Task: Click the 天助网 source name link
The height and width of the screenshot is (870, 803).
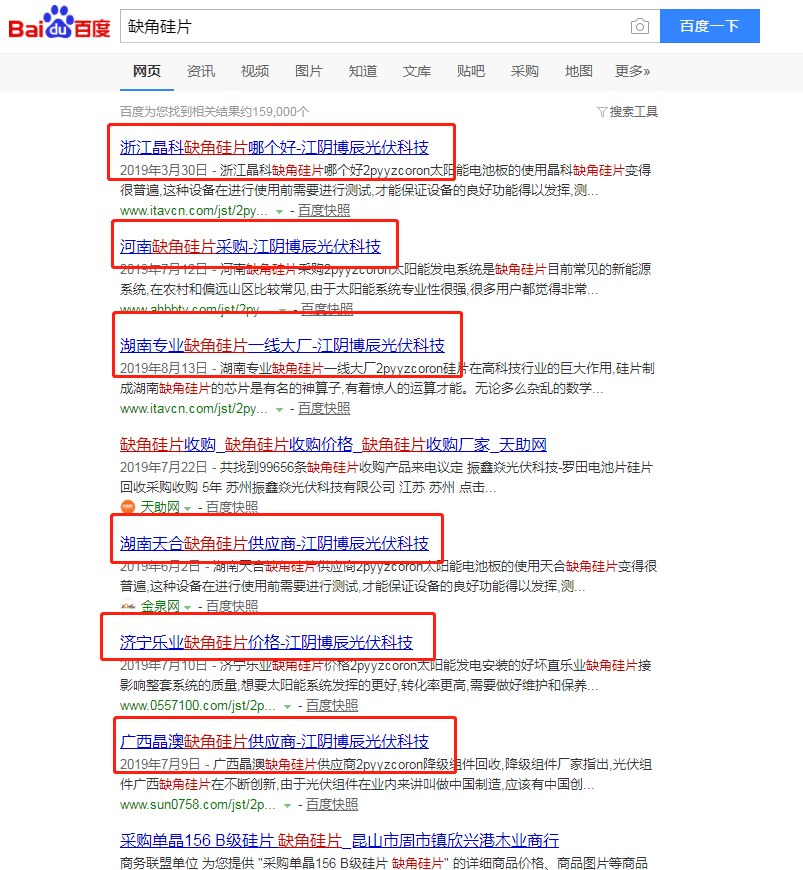Action: pyautogui.click(x=160, y=507)
